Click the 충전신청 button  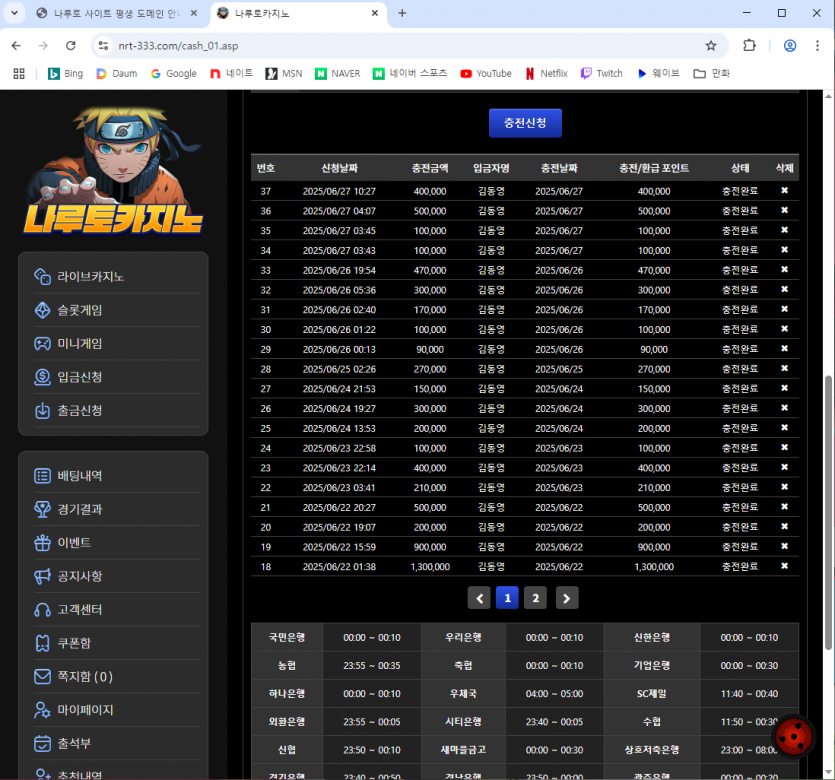tap(525, 123)
